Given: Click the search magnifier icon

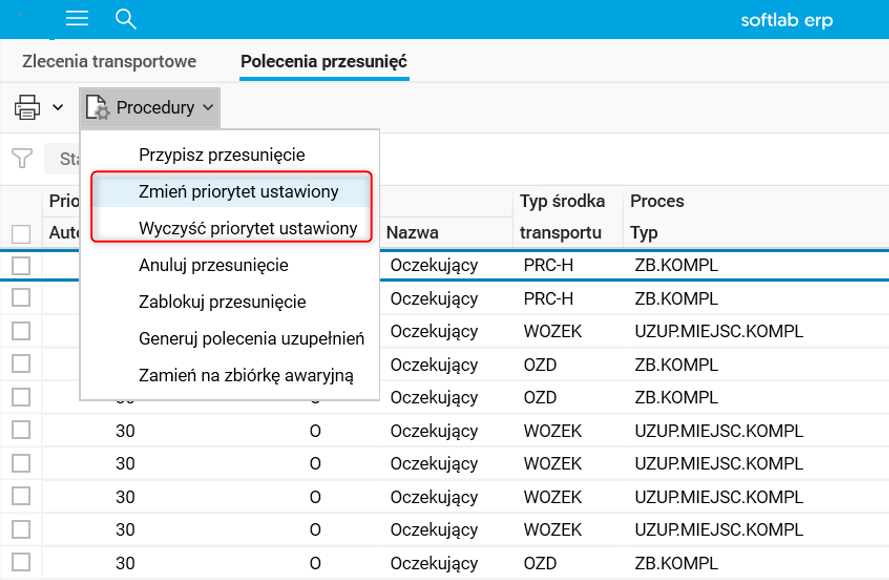Looking at the screenshot, I should (x=125, y=19).
